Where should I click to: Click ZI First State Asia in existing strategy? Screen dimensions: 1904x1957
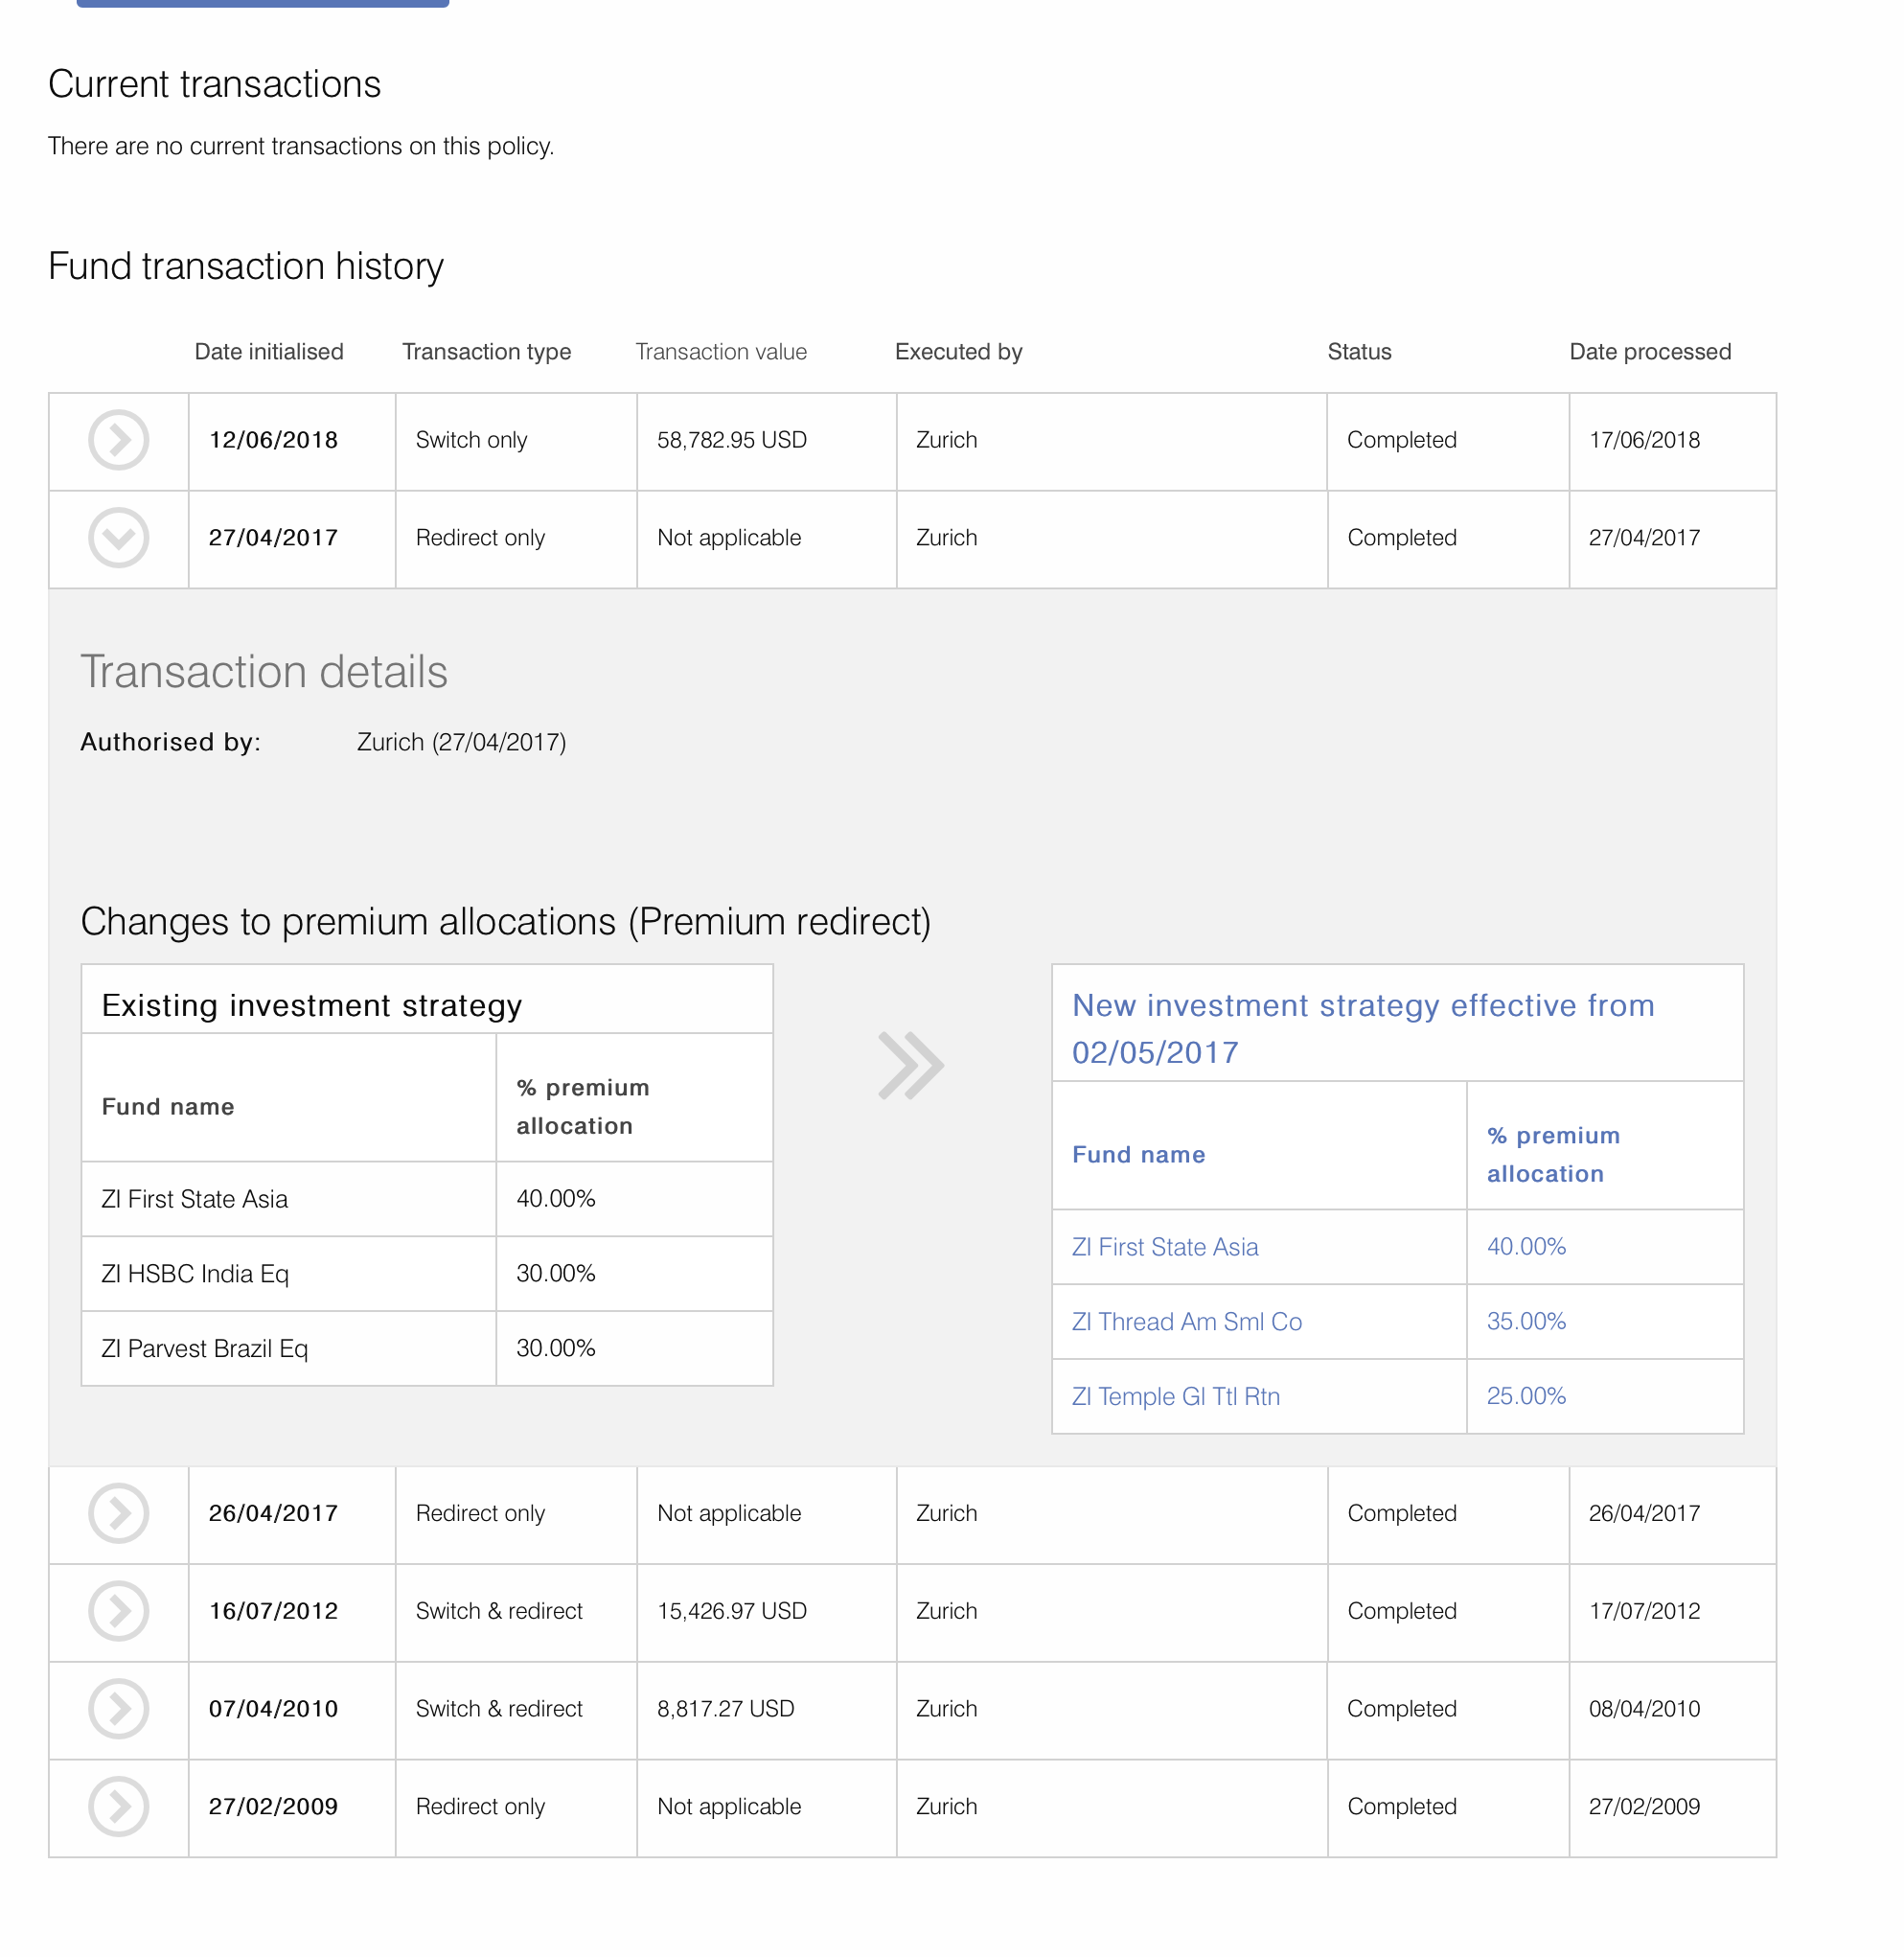click(195, 1199)
